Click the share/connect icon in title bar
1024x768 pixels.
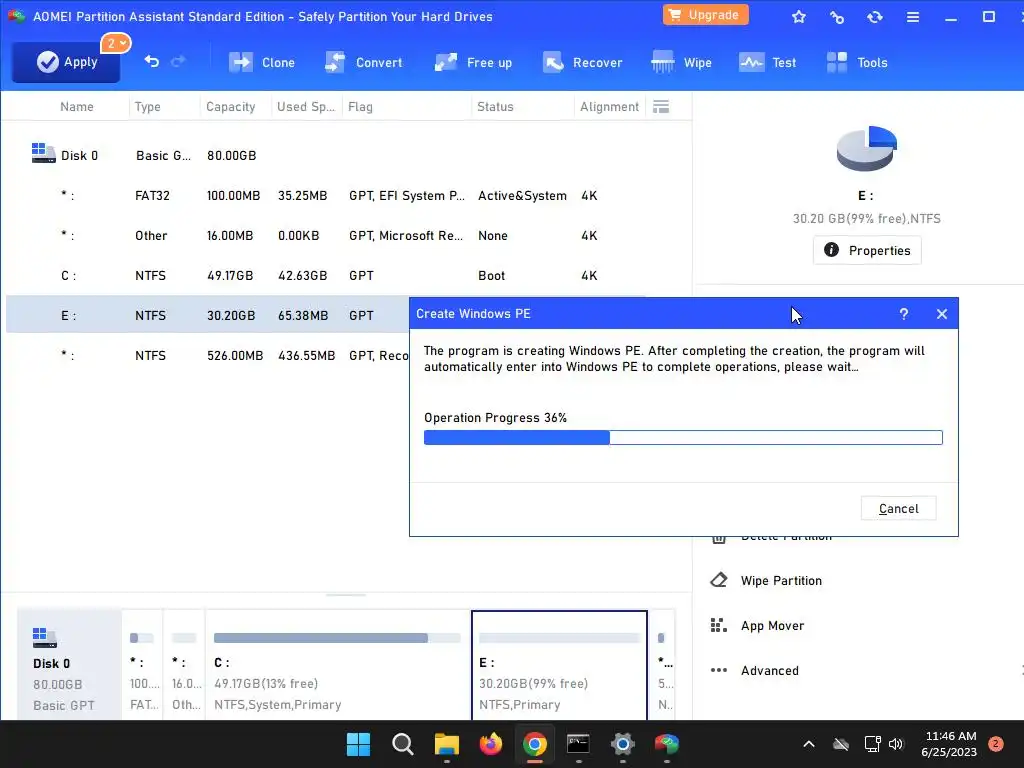tap(837, 17)
